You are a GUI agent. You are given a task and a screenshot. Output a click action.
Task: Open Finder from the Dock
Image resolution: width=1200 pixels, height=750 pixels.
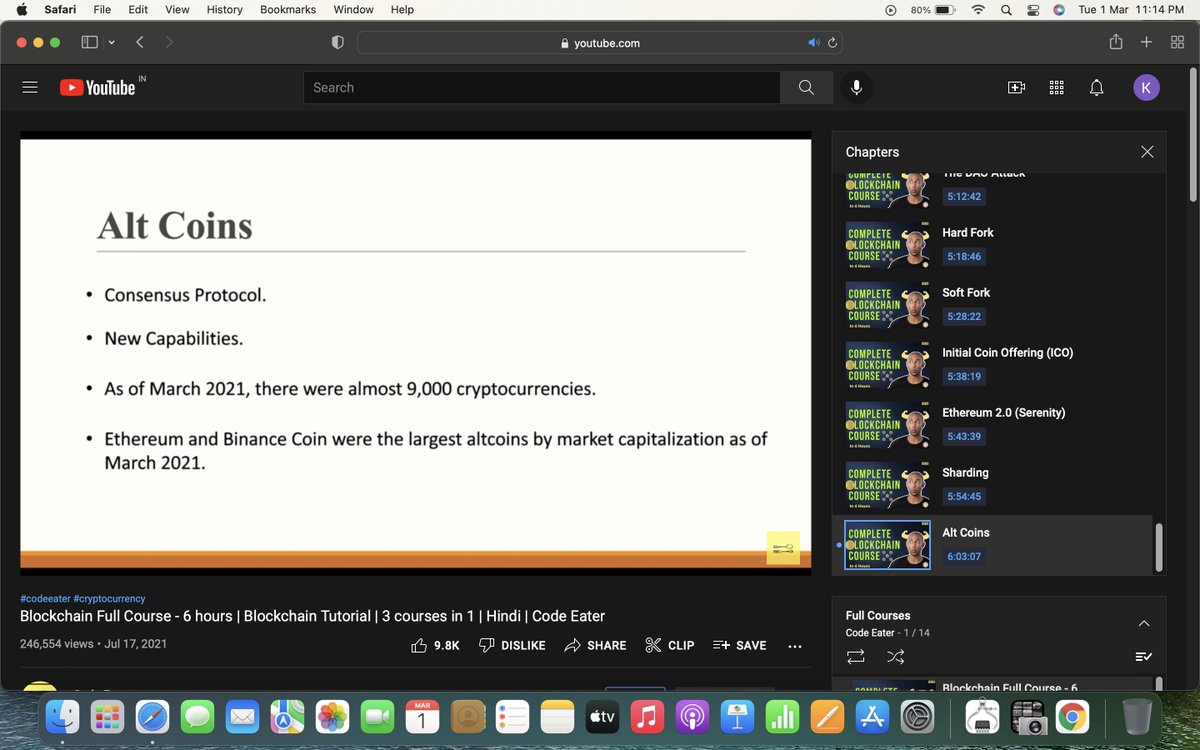click(x=63, y=716)
